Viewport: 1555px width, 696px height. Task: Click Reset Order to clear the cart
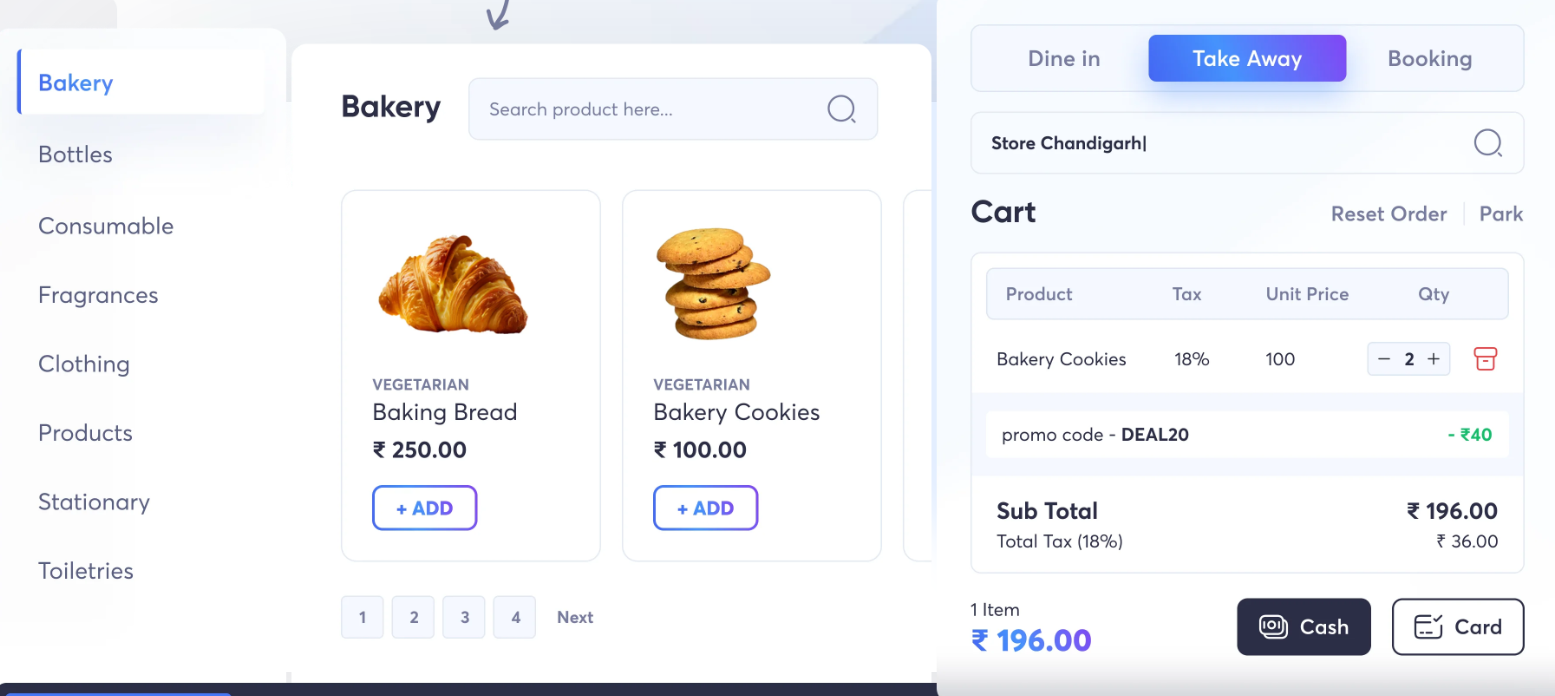[1389, 213]
